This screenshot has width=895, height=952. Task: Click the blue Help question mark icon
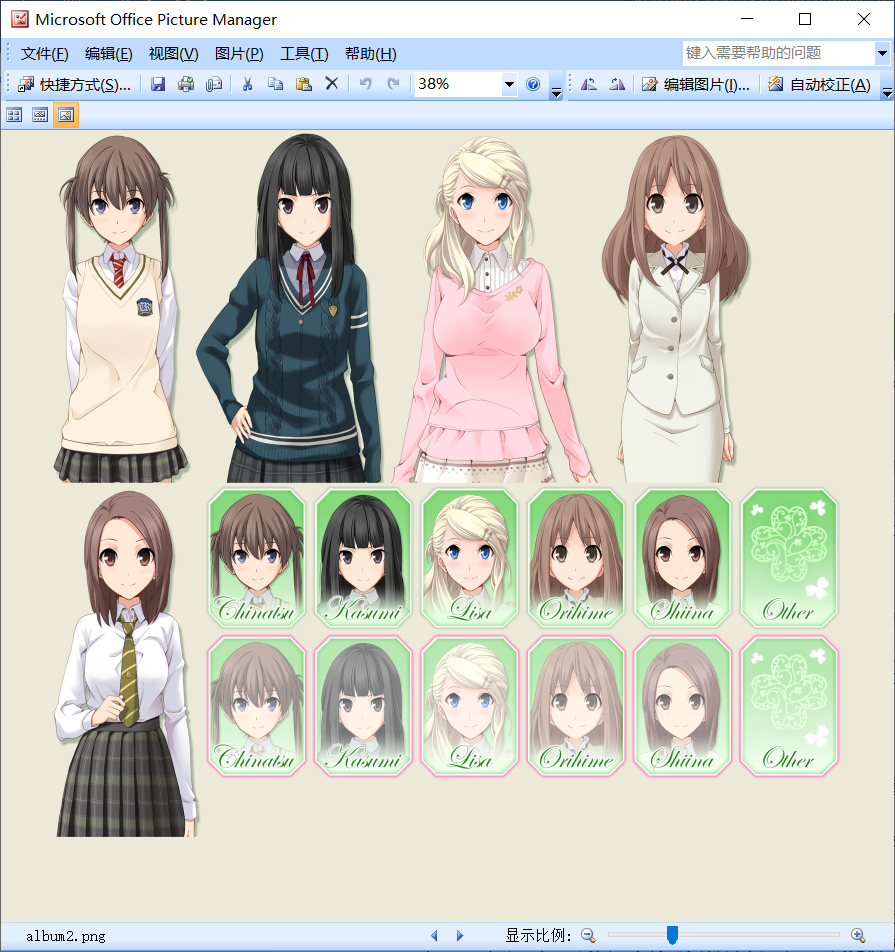[533, 84]
